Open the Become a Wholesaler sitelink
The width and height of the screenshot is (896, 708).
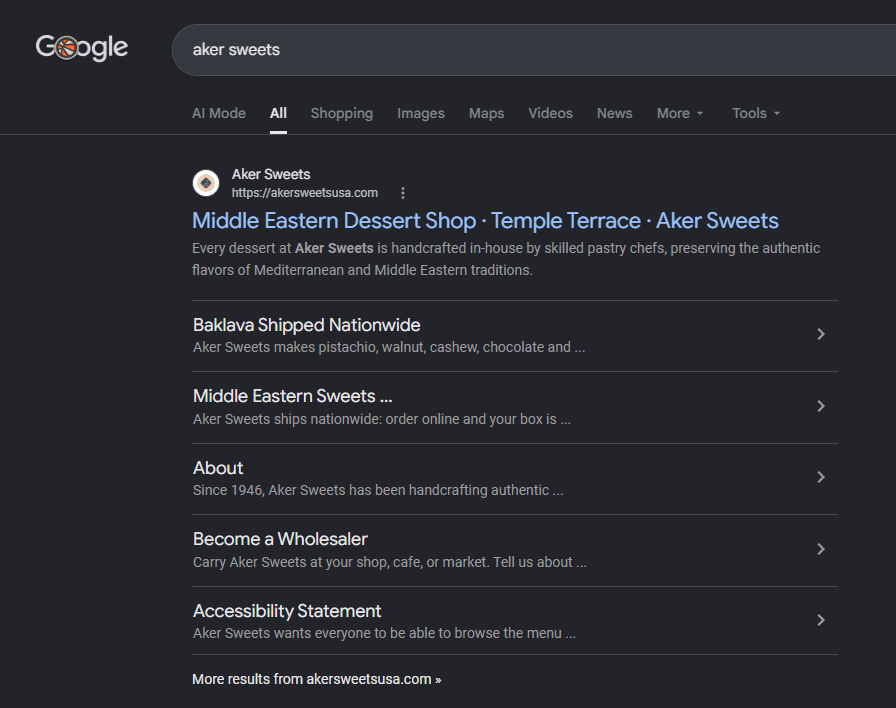pos(280,539)
